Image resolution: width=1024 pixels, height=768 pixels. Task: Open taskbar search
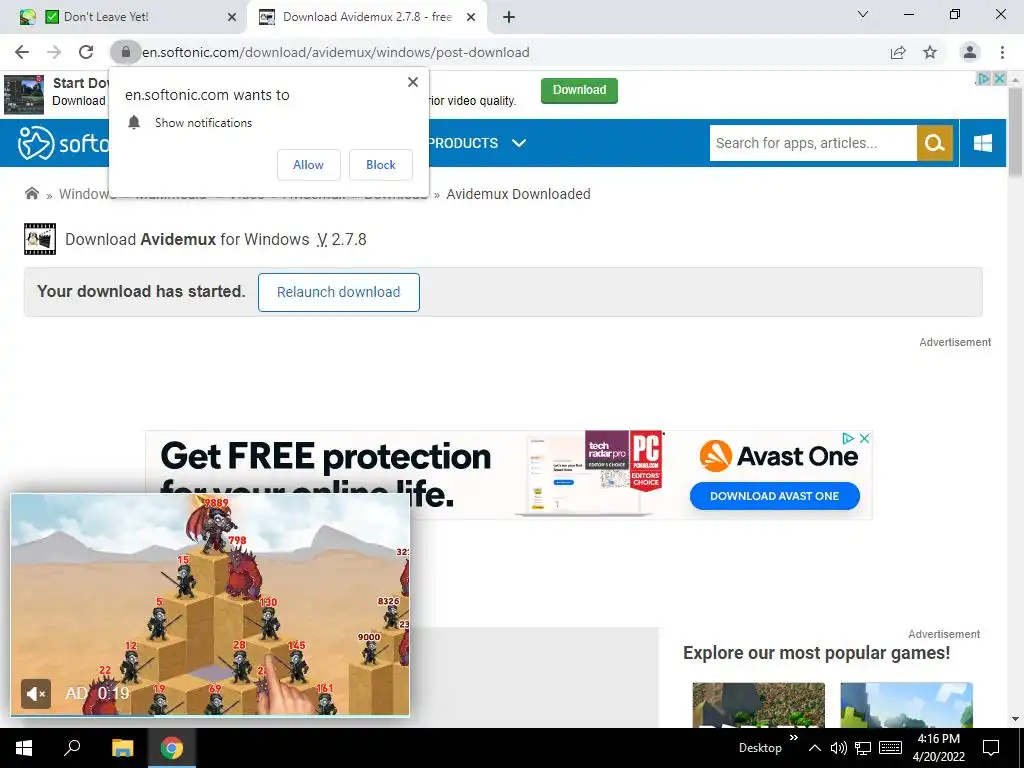coord(72,748)
